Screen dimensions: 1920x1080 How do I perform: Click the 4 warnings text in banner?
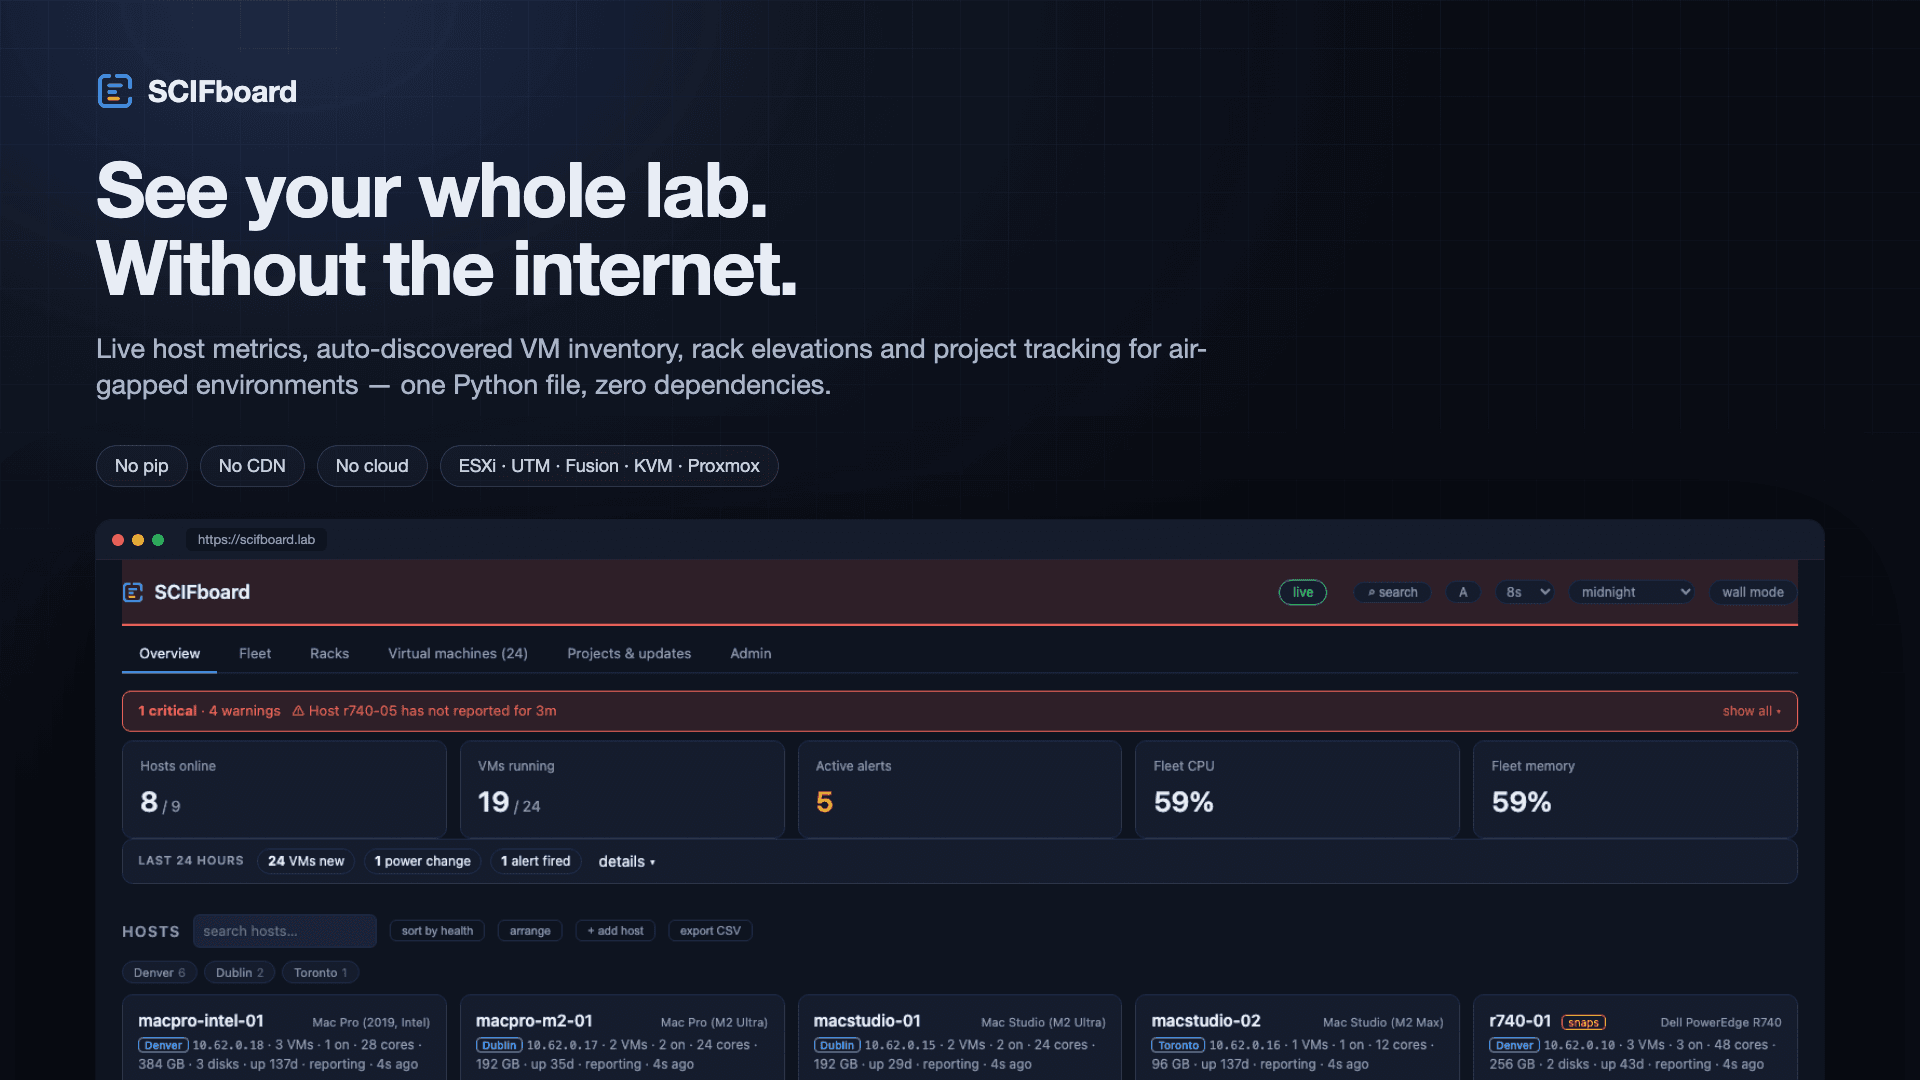pos(245,711)
